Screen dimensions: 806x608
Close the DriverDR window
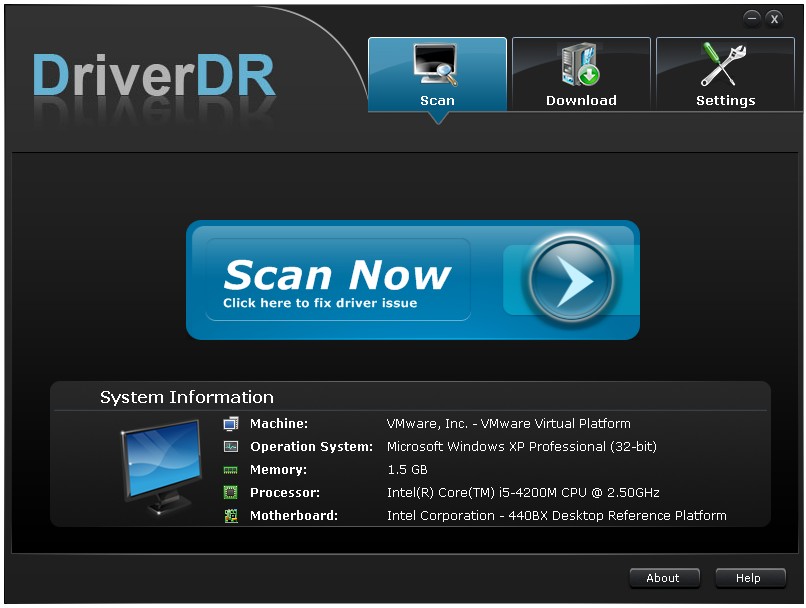pos(774,19)
